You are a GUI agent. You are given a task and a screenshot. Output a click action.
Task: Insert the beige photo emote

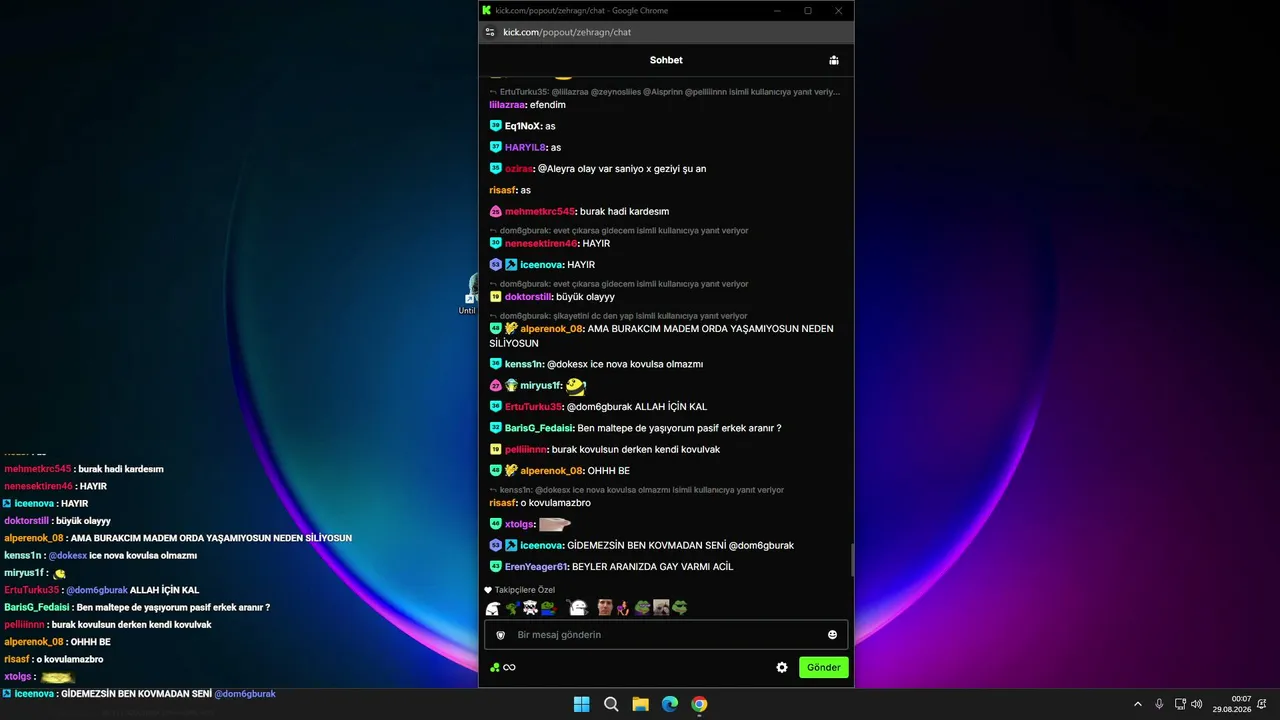coord(660,607)
